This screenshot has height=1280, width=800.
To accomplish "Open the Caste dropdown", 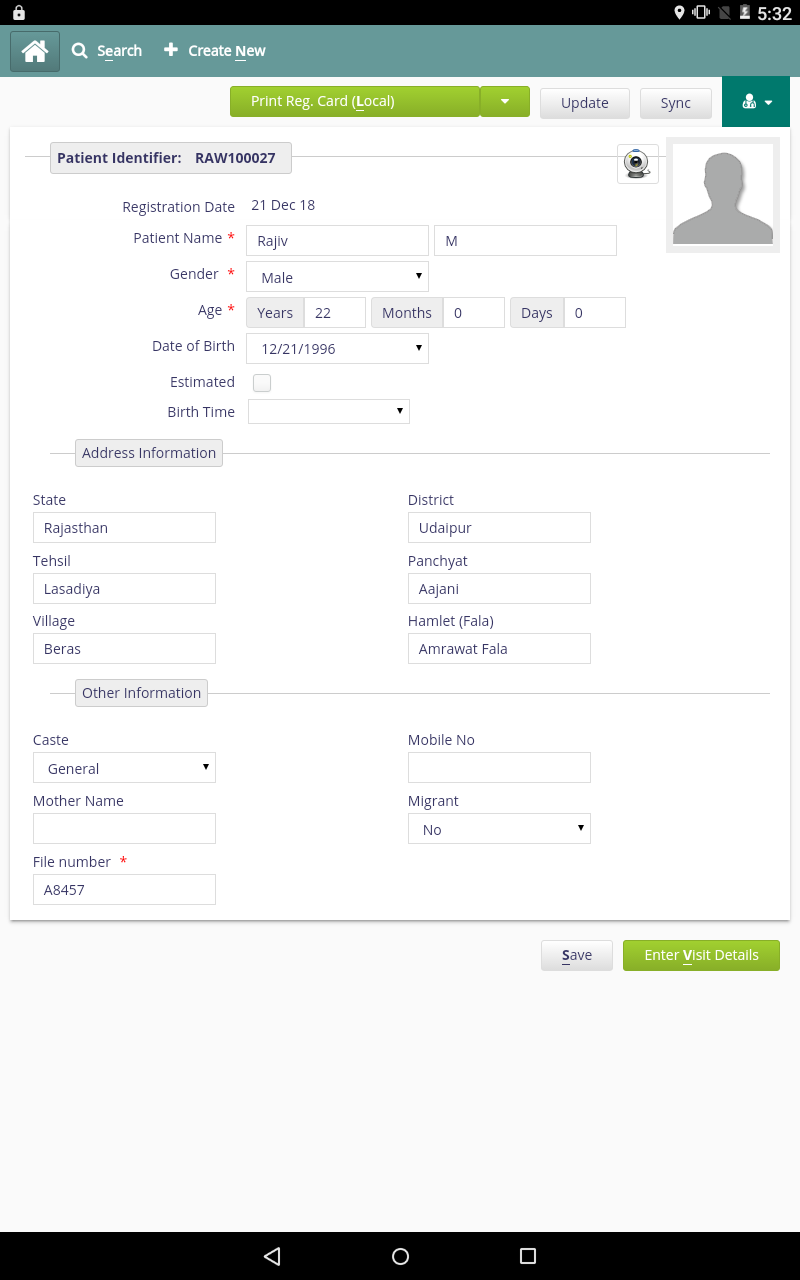I will [x=124, y=768].
